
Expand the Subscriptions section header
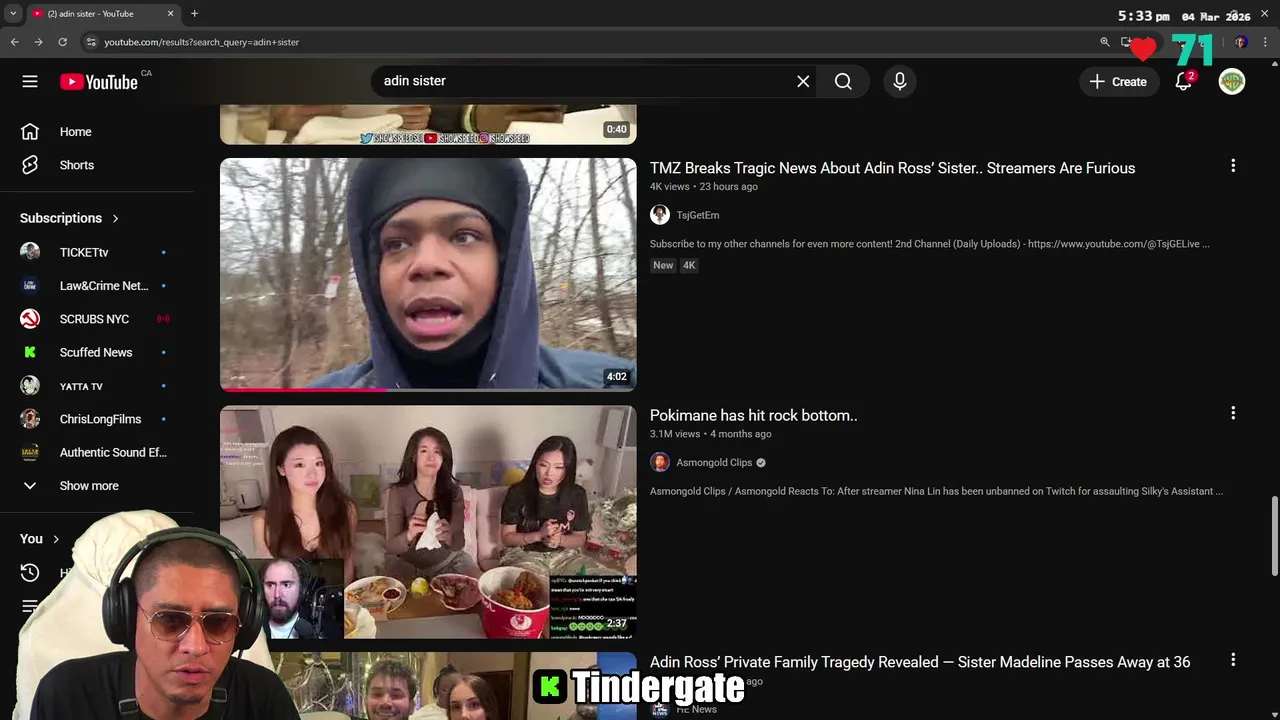click(70, 218)
